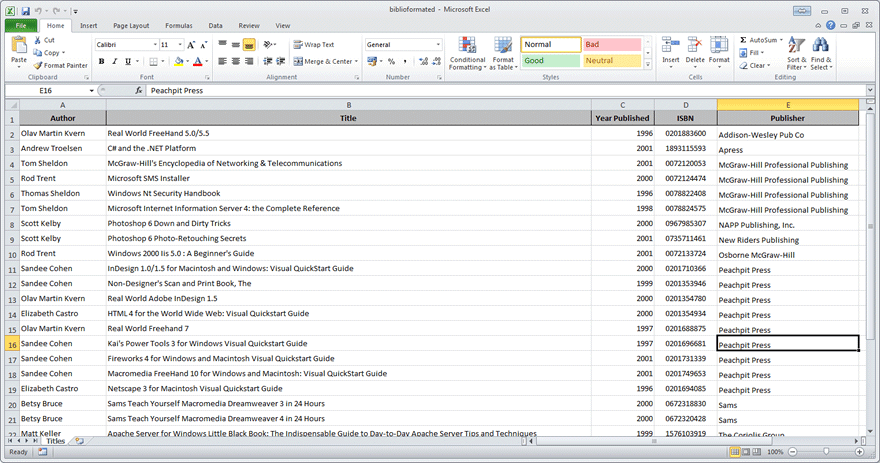Screen dimensions: 880x463
Task: Apply Comma Style
Action: coord(405,61)
